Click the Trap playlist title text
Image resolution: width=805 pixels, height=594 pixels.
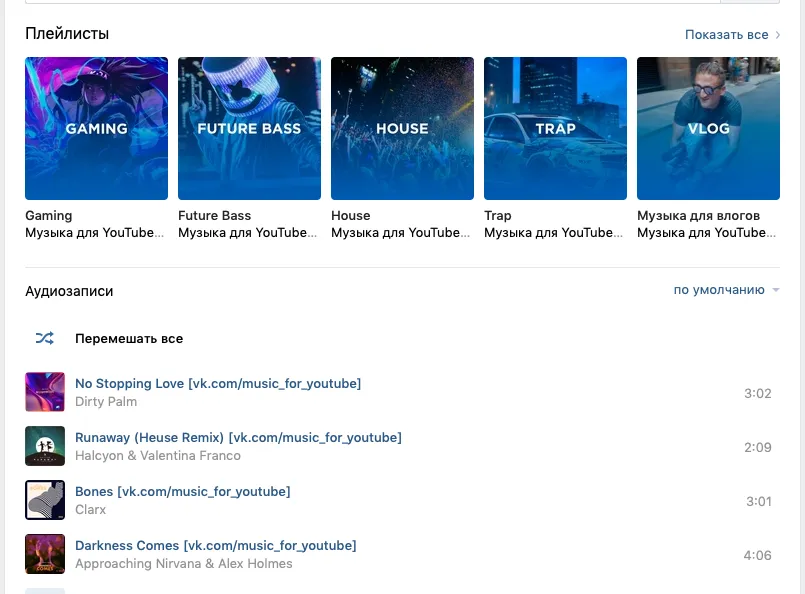[x=497, y=216]
